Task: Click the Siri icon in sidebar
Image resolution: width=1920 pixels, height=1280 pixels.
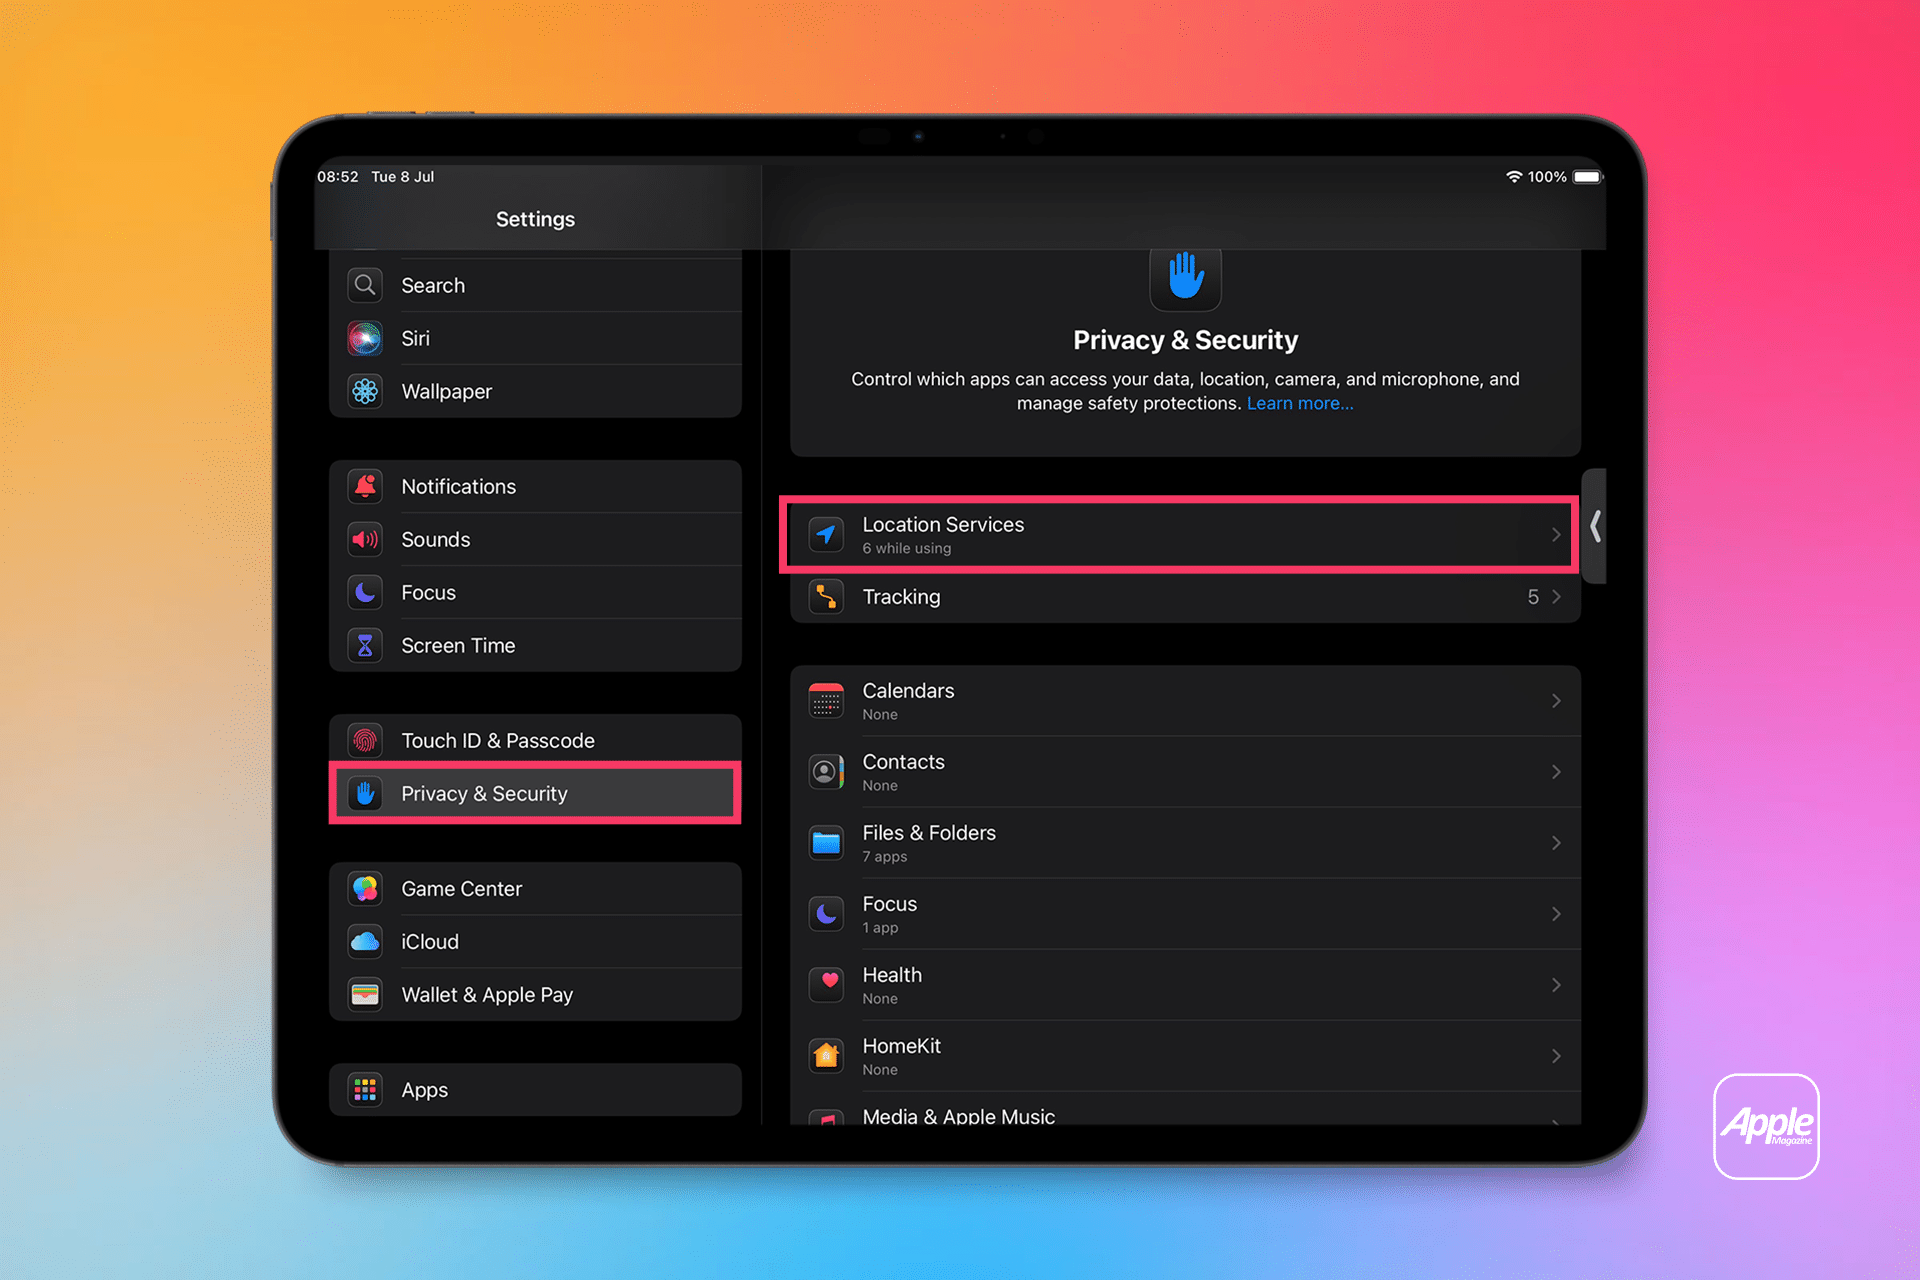Action: click(365, 338)
